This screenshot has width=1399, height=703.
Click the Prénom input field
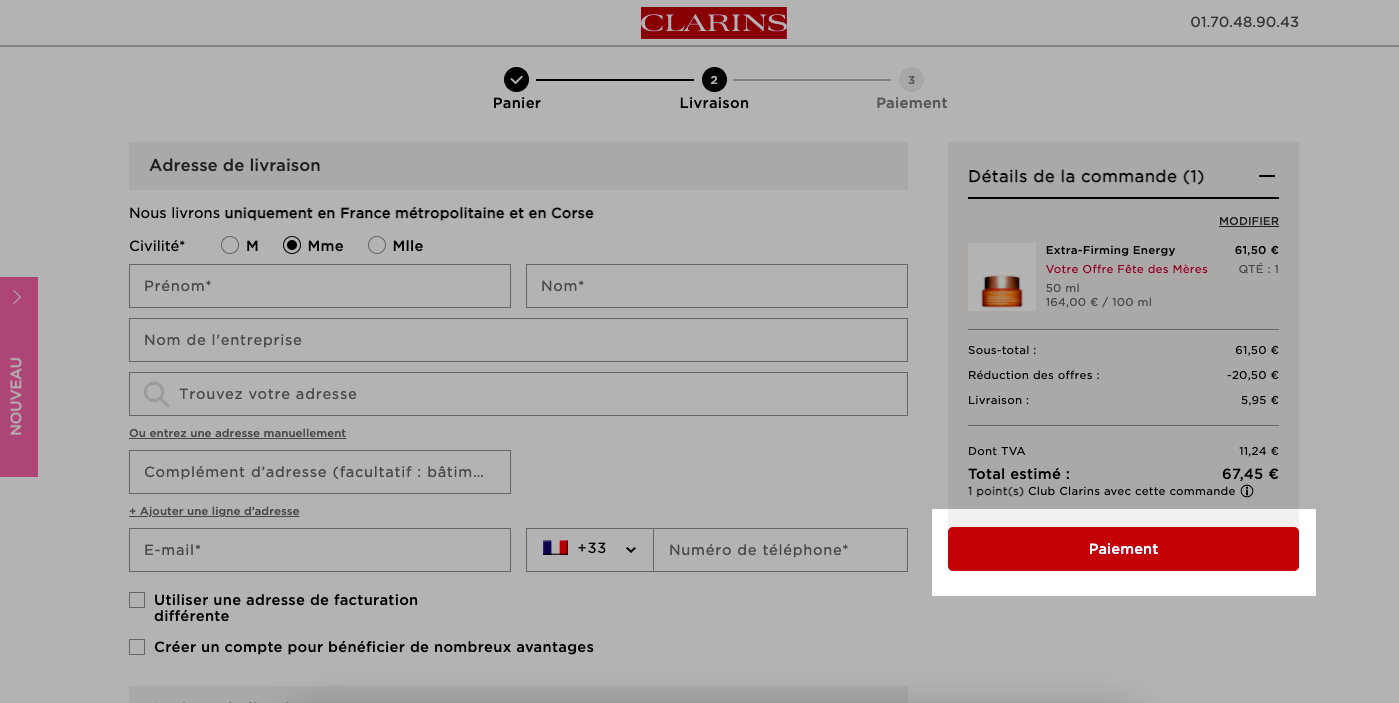coord(320,286)
